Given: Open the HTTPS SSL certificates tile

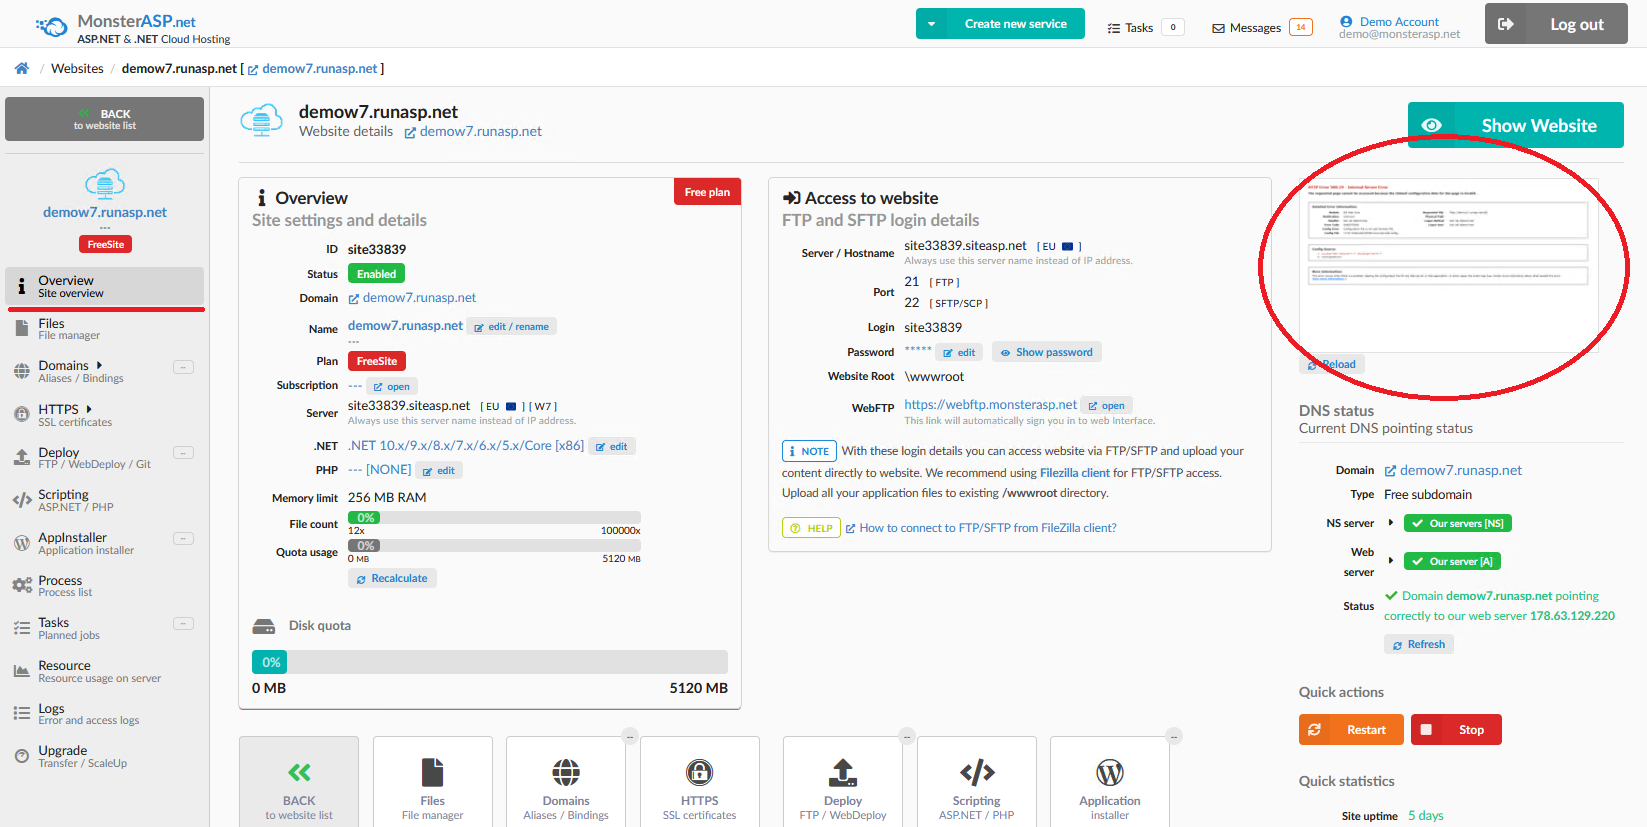Looking at the screenshot, I should click(699, 772).
